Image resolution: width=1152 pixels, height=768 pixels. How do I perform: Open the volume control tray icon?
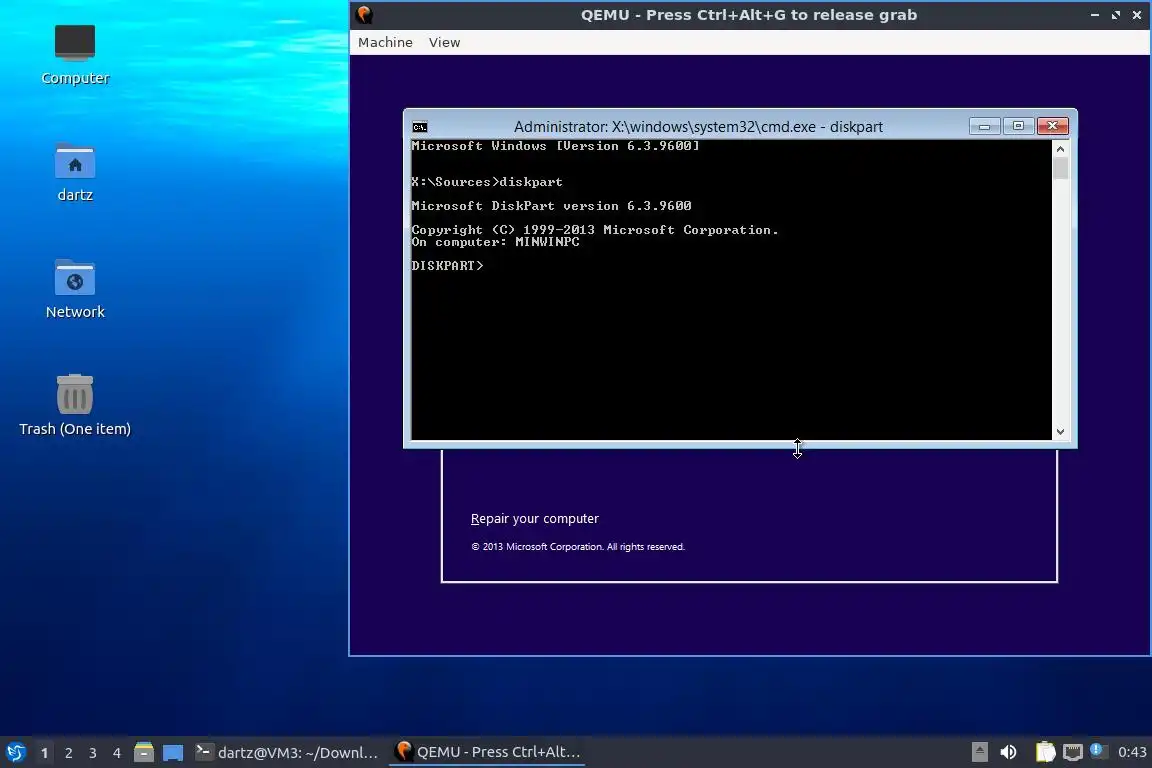click(x=1008, y=752)
